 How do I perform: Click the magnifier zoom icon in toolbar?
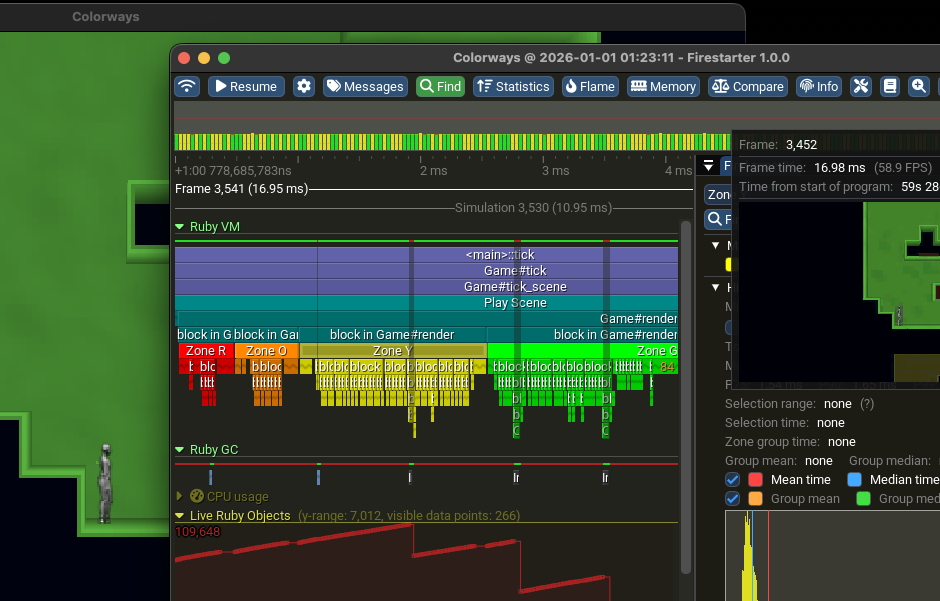(x=918, y=87)
